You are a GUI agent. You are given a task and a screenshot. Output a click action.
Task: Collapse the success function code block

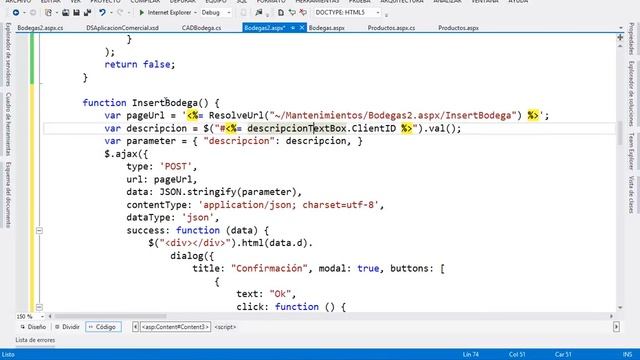coord(39,231)
